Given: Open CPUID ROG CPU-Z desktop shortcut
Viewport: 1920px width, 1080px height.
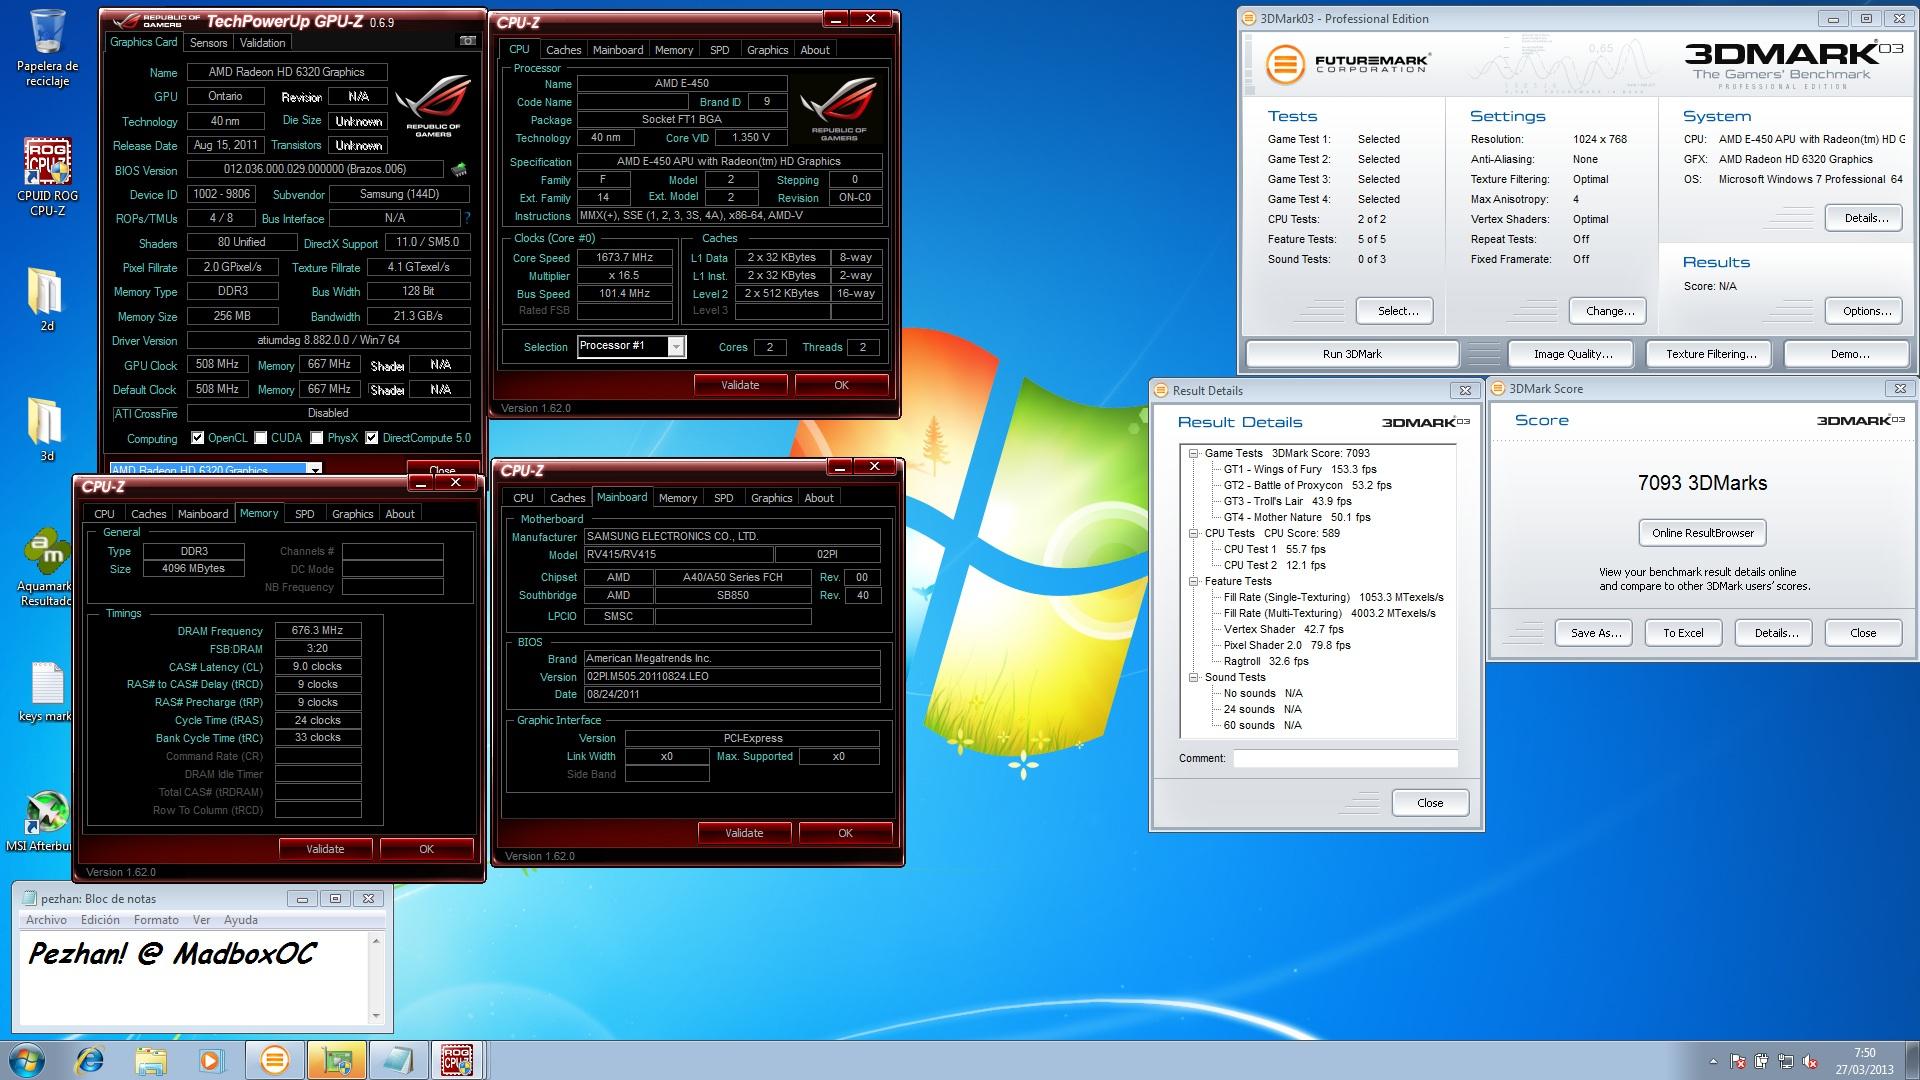Looking at the screenshot, I should [x=47, y=177].
